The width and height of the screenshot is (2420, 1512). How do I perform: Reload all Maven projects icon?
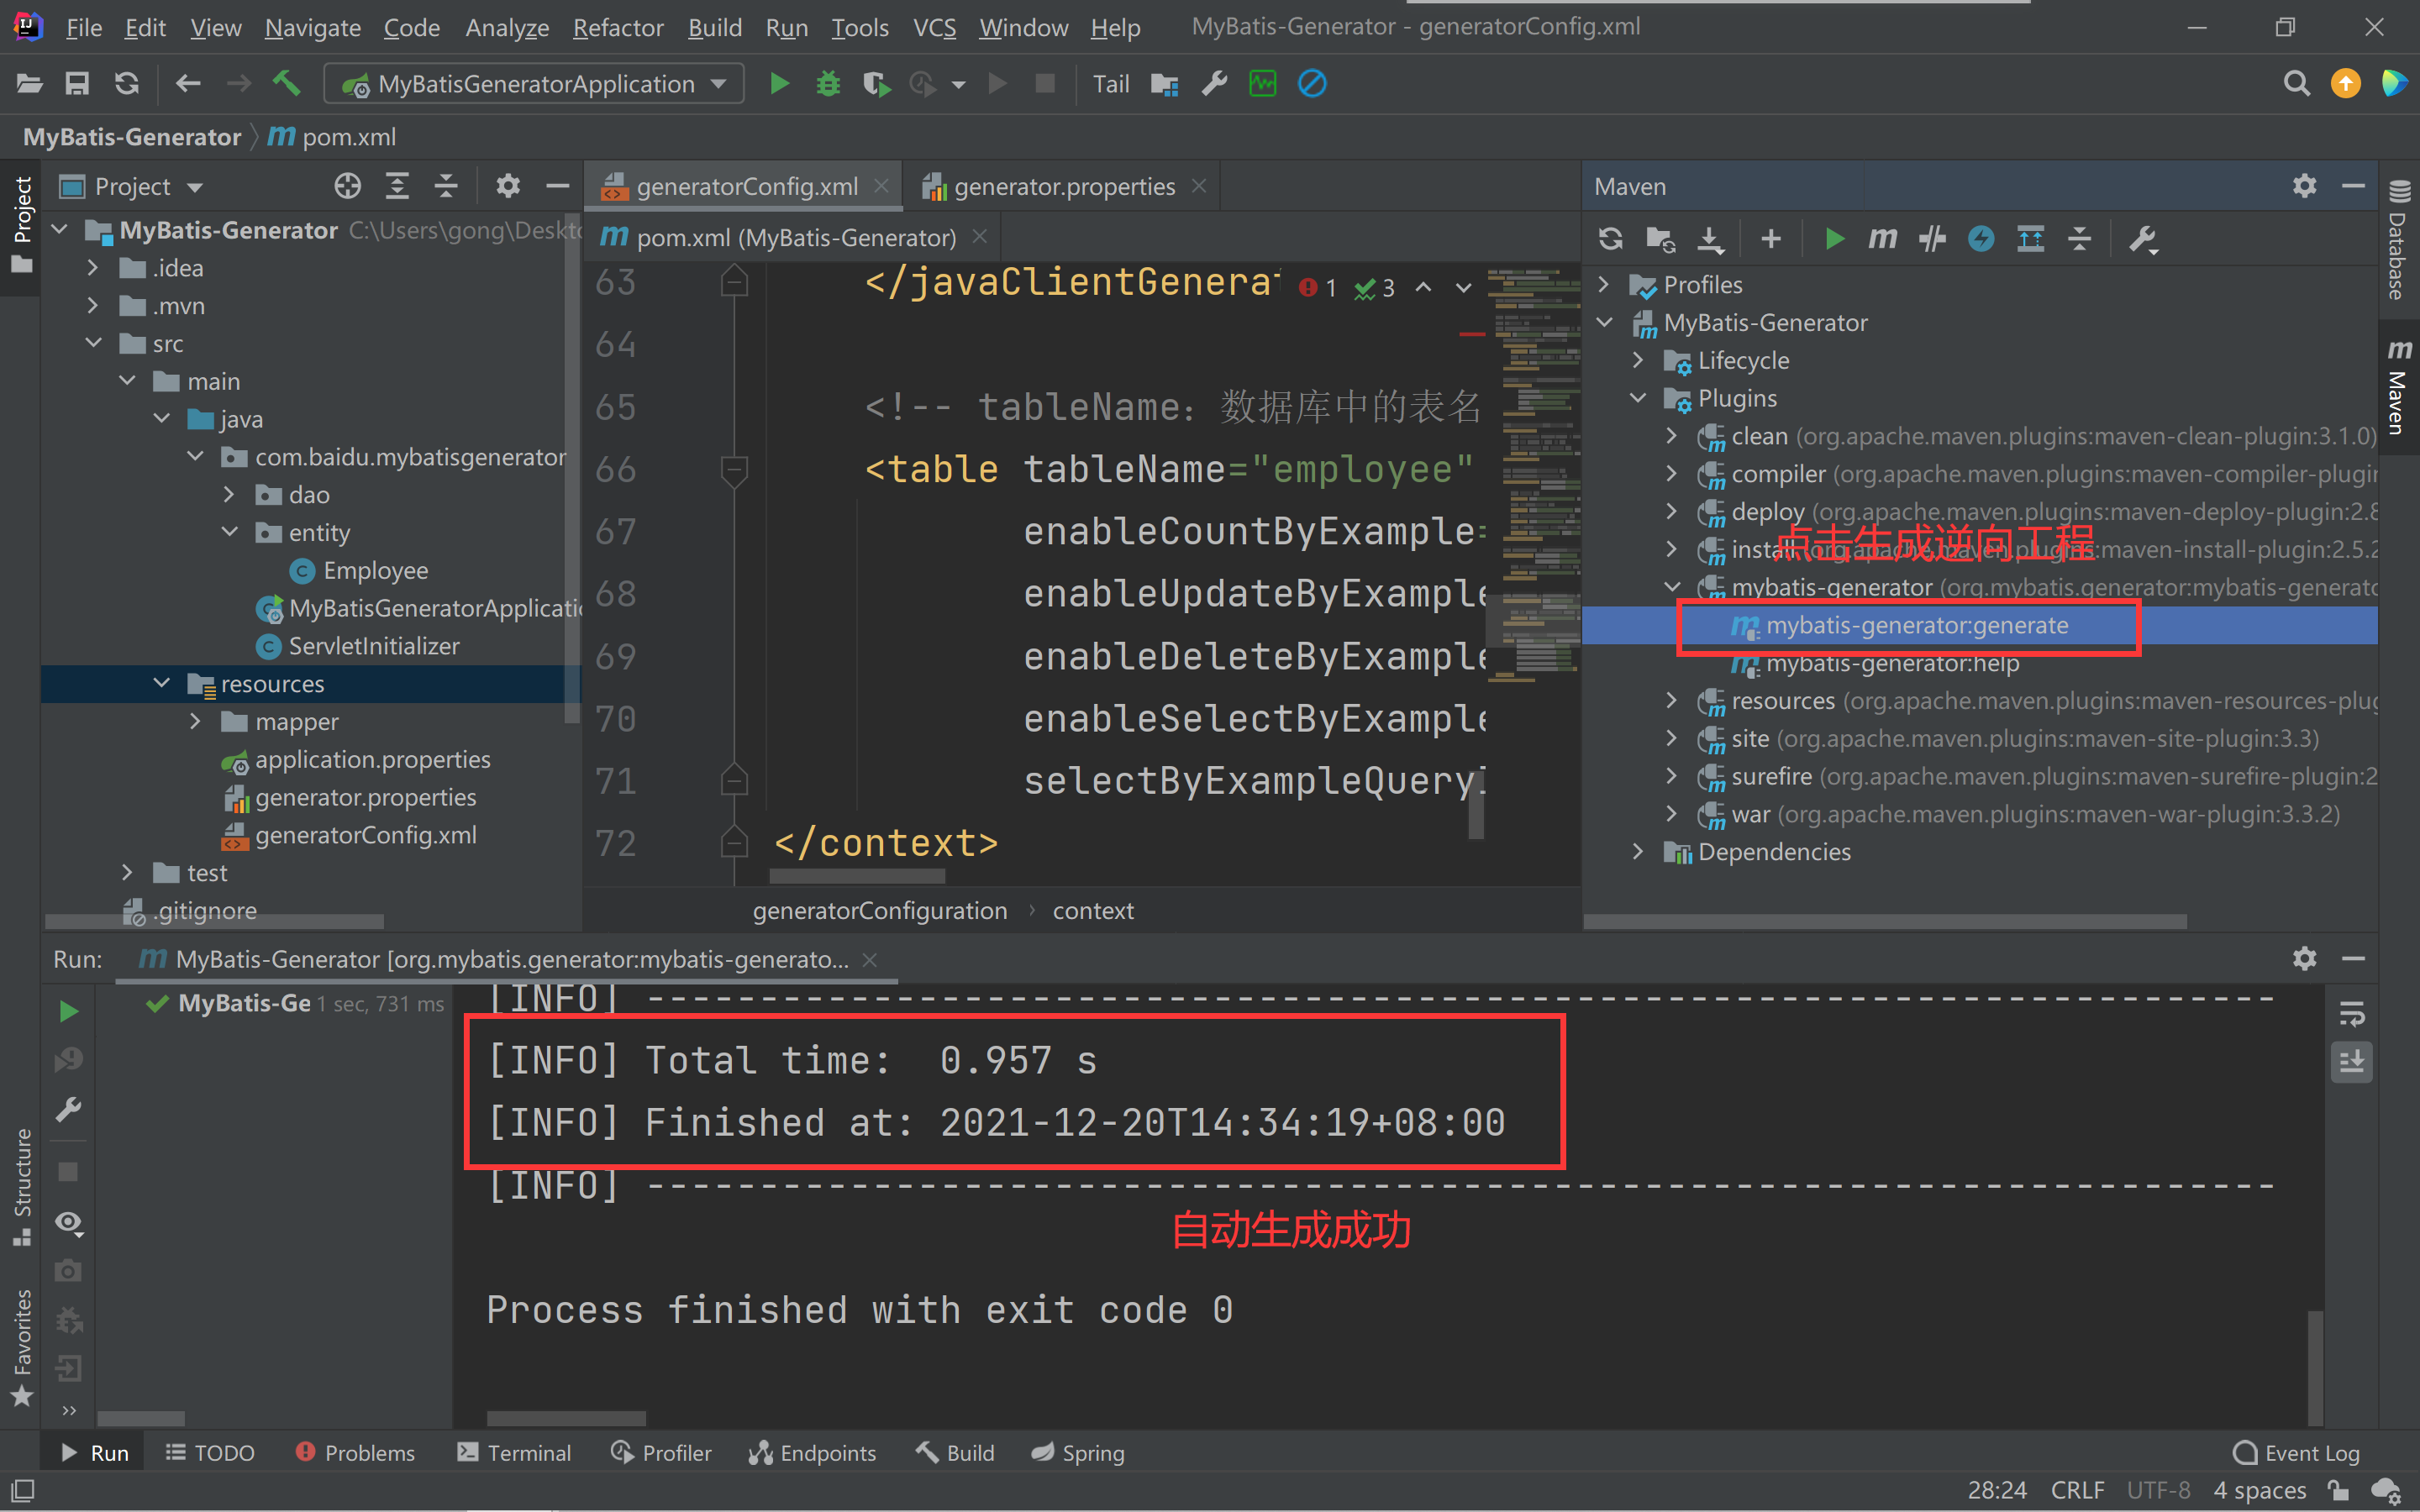click(1610, 239)
